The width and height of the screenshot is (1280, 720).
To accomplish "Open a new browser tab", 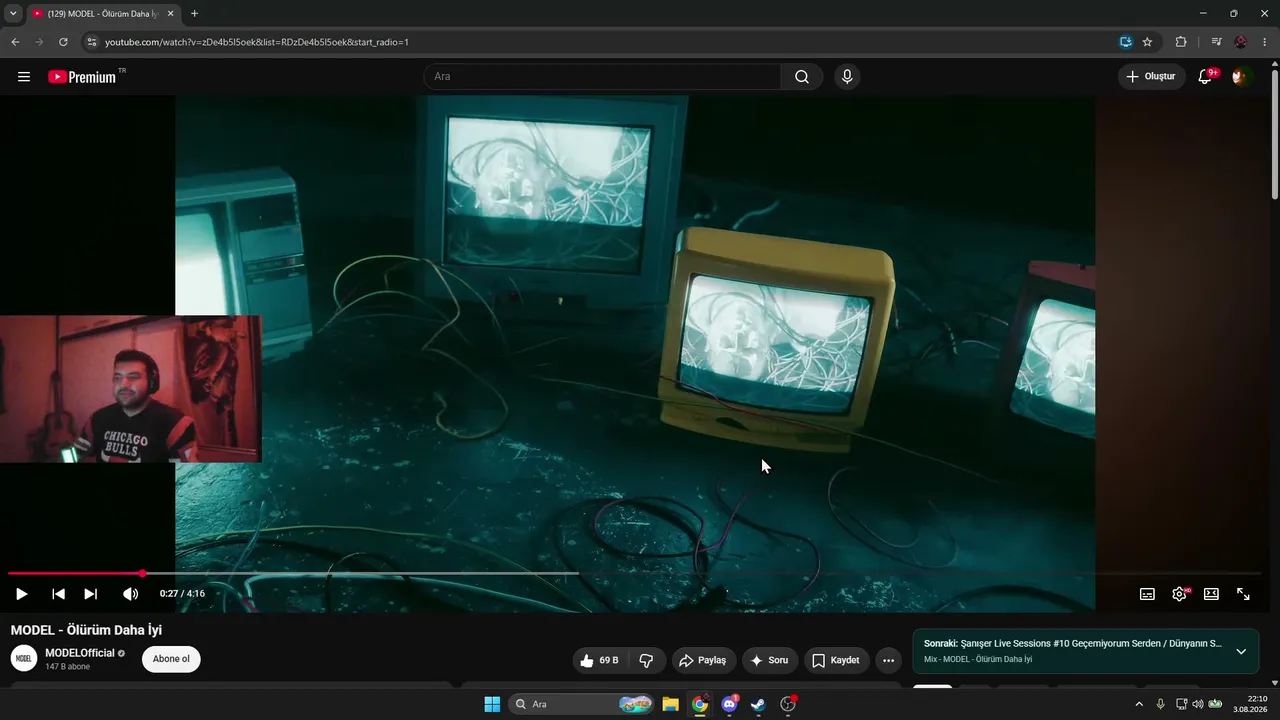I will tap(194, 14).
